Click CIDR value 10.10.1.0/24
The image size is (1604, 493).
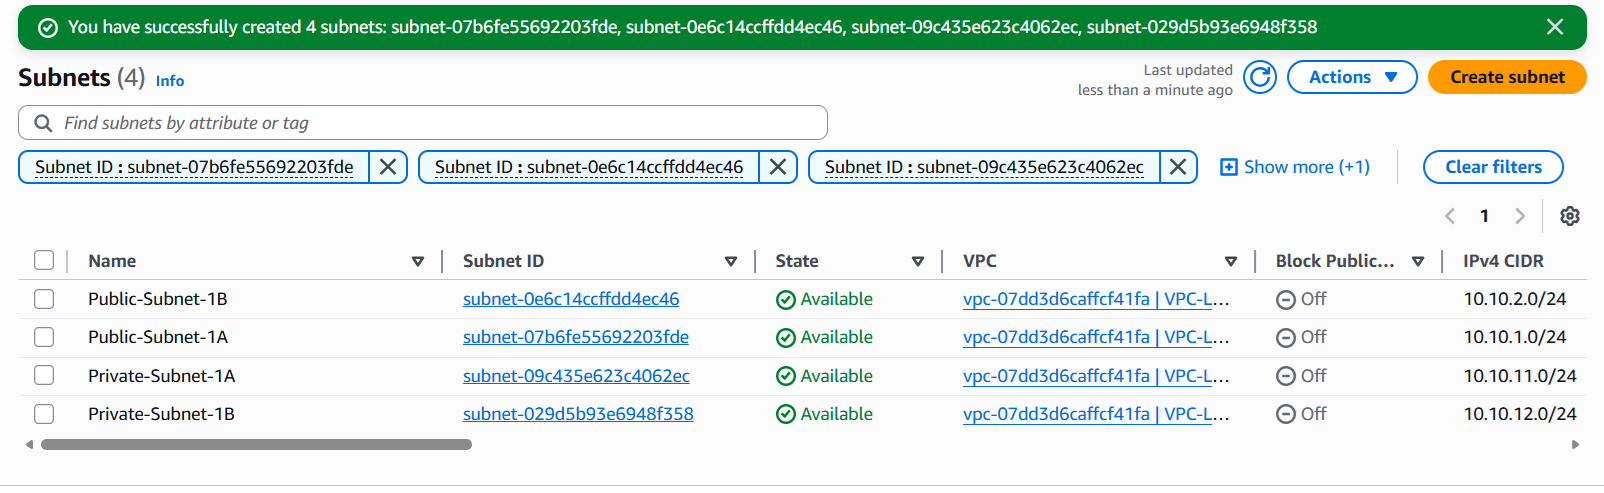pyautogui.click(x=1515, y=337)
